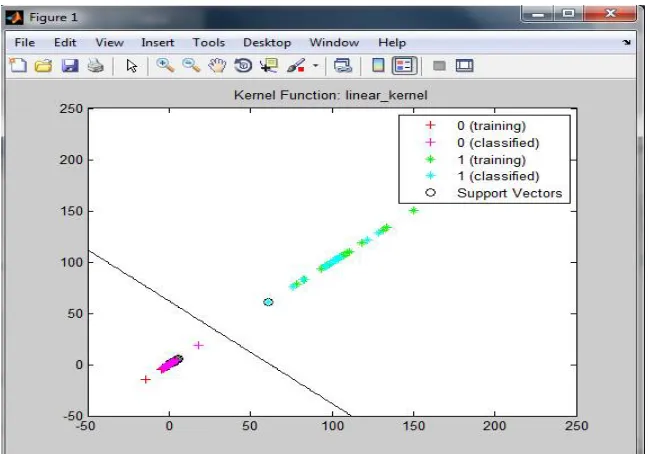Click the red plus data point below zero

pos(145,379)
